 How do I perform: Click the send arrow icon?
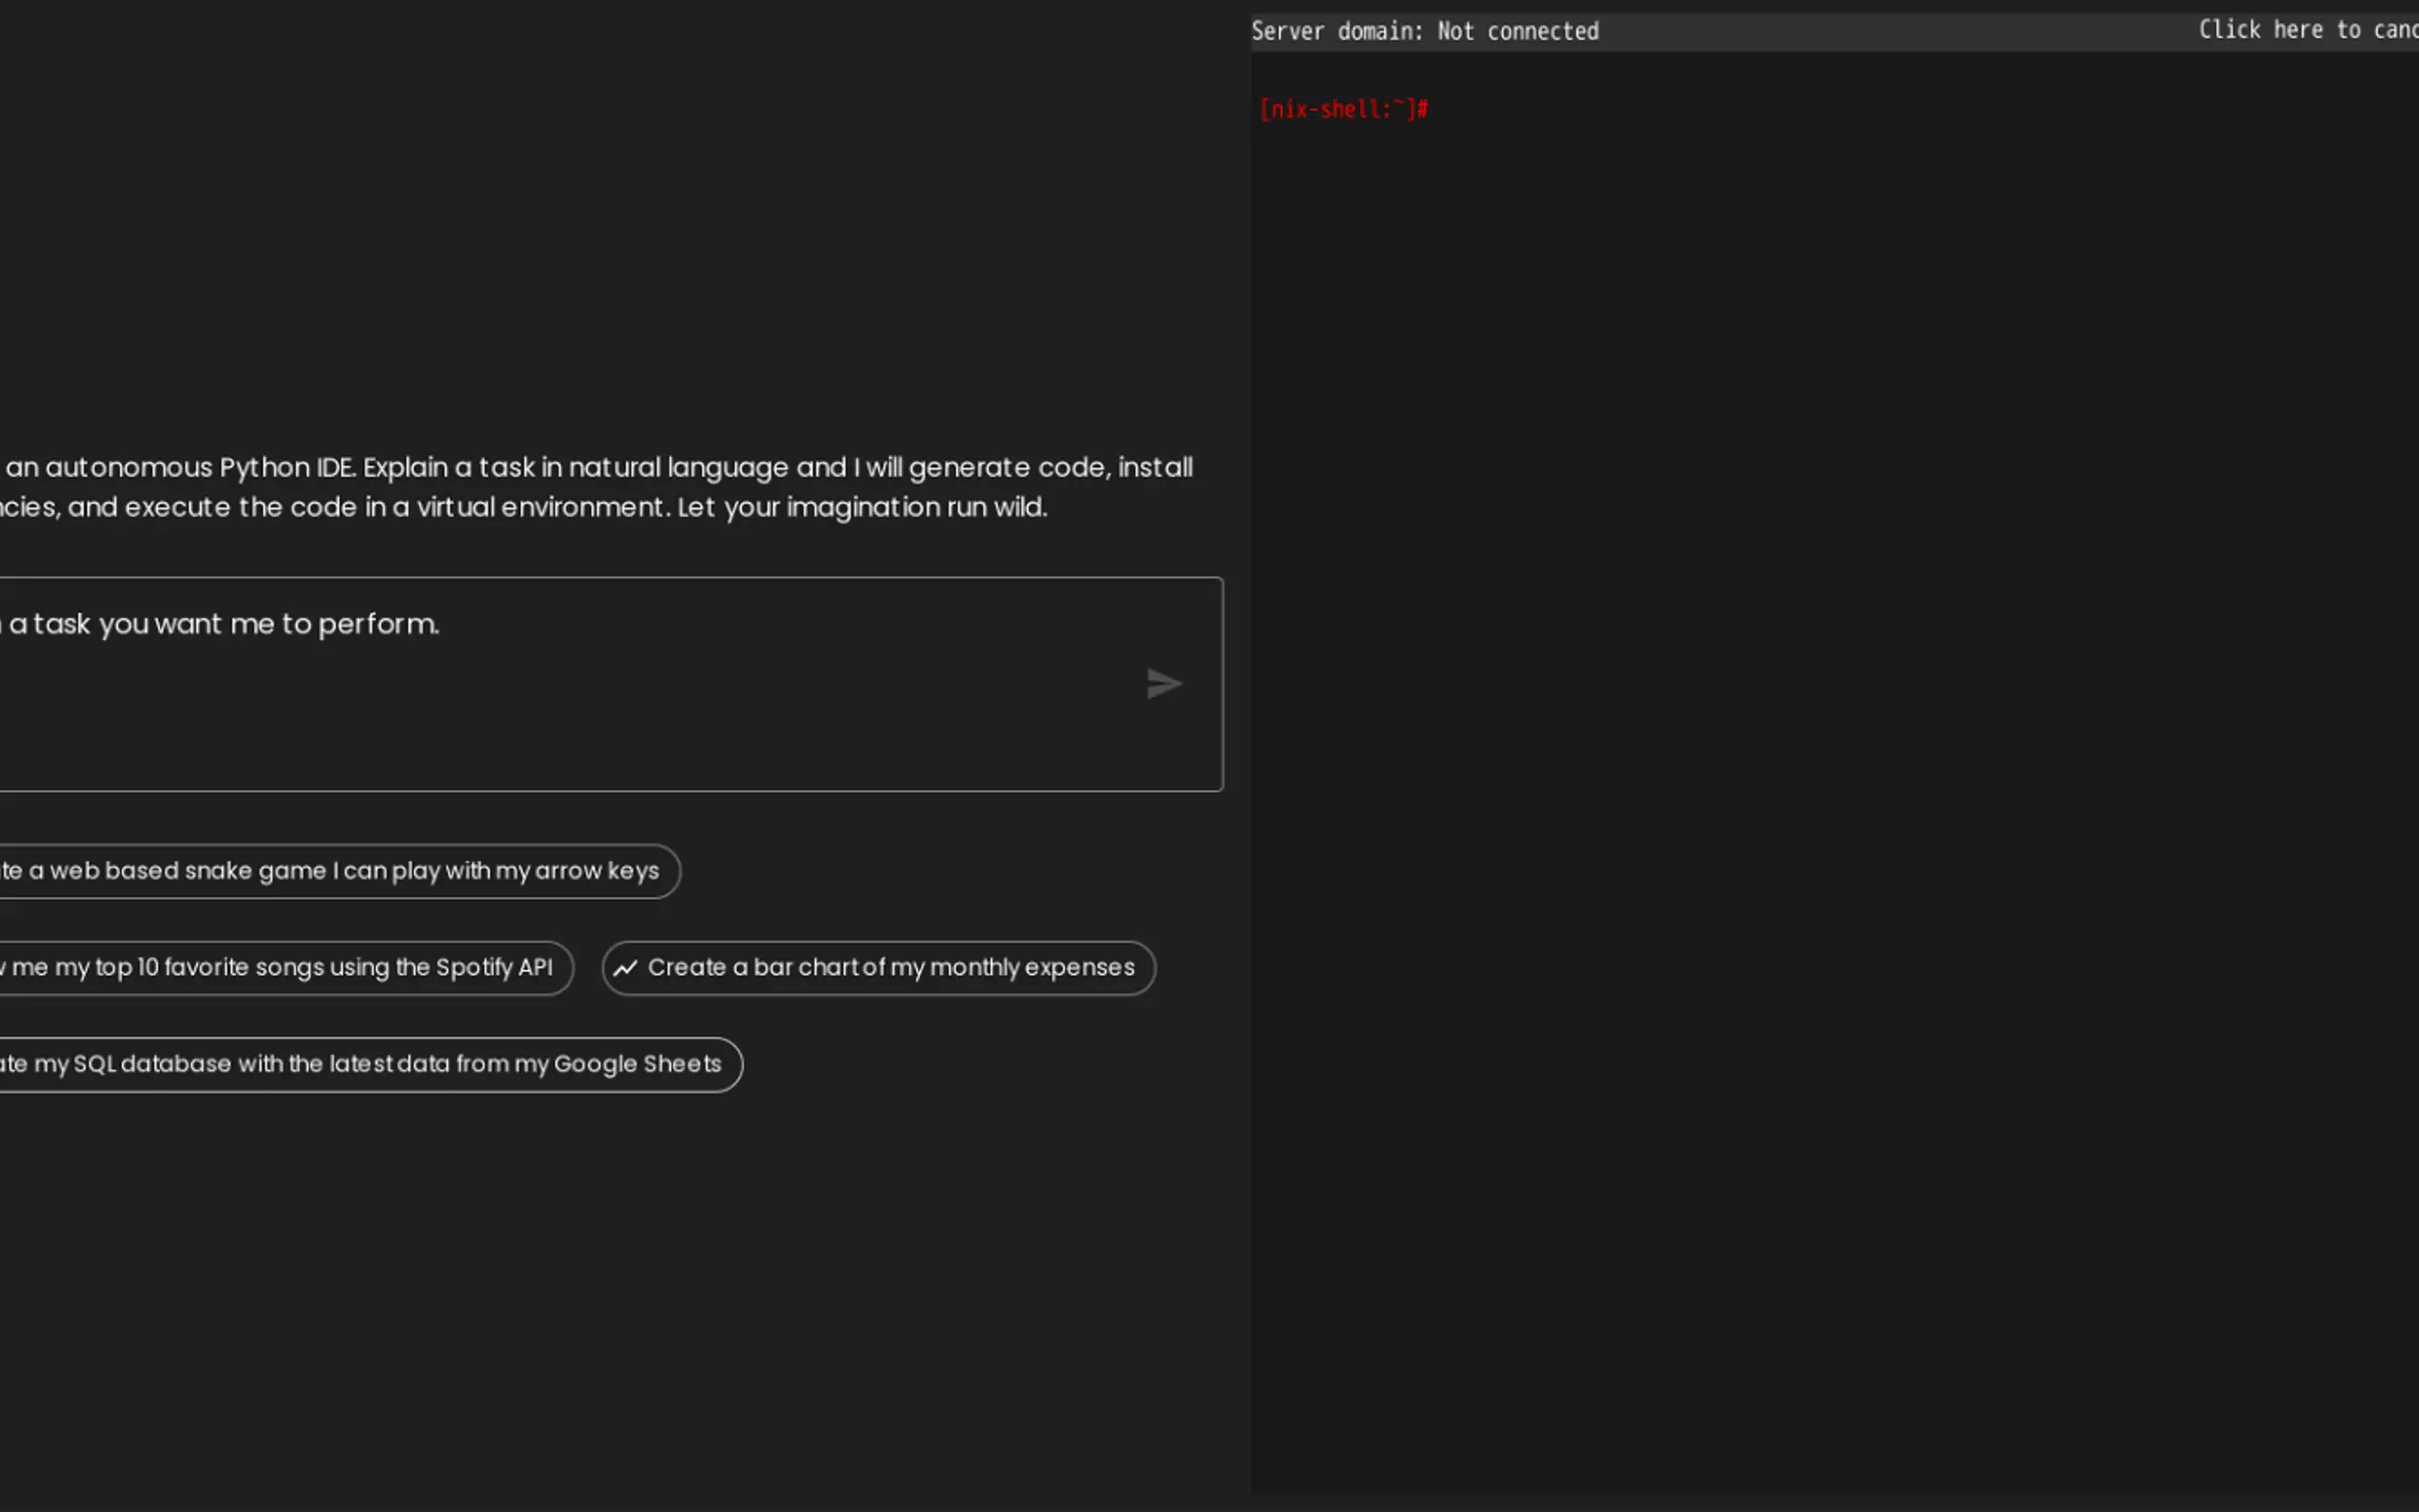[1164, 684]
